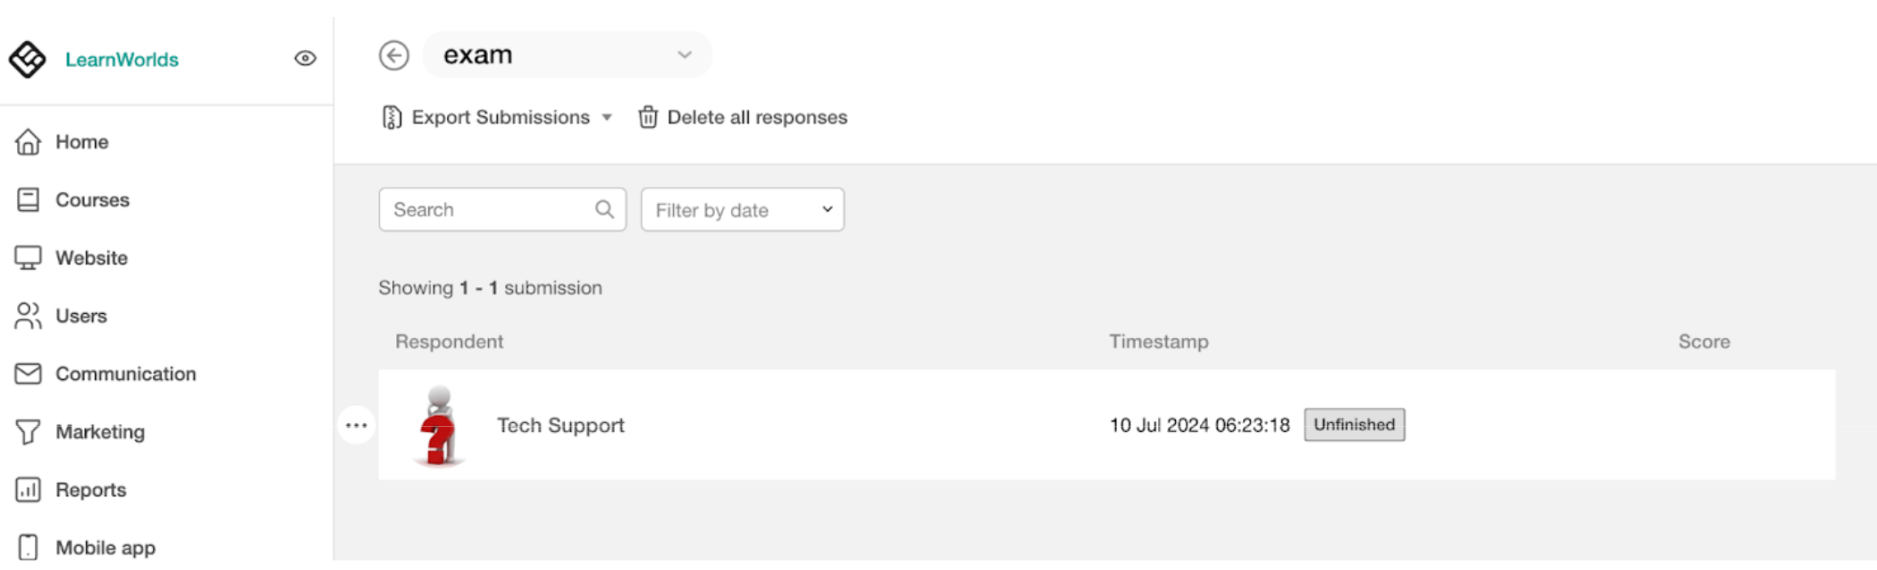Click the Search input field

(x=502, y=210)
